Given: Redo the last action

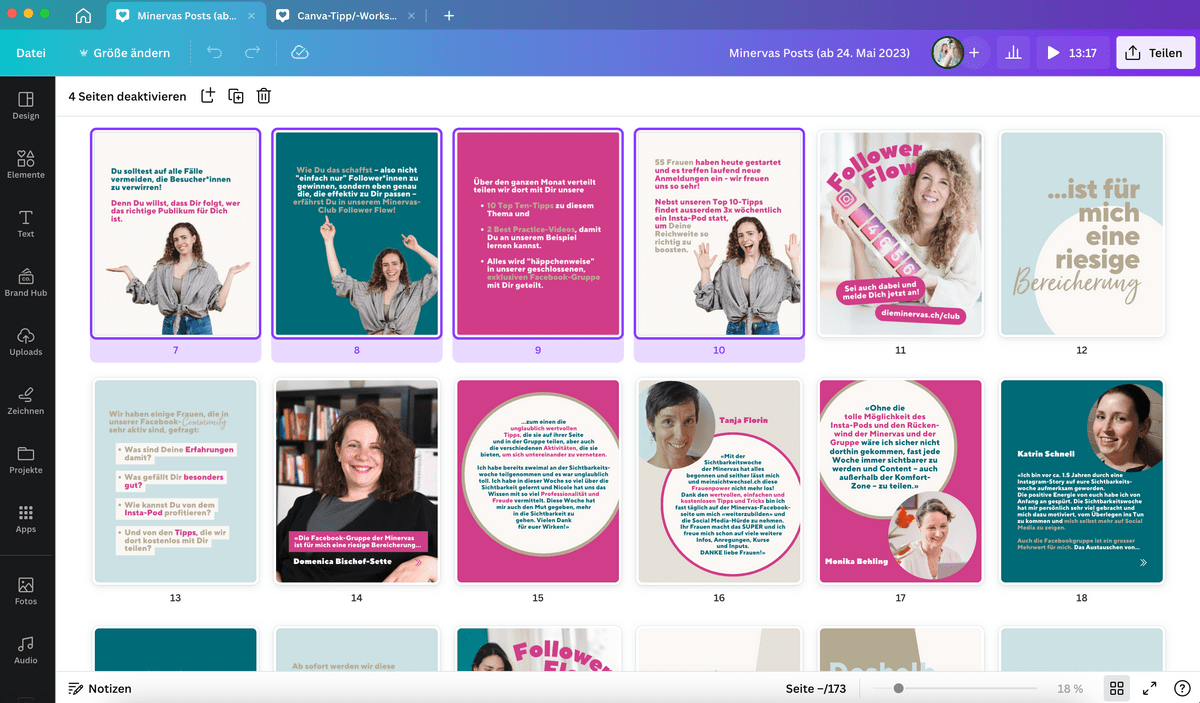Looking at the screenshot, I should 252,53.
